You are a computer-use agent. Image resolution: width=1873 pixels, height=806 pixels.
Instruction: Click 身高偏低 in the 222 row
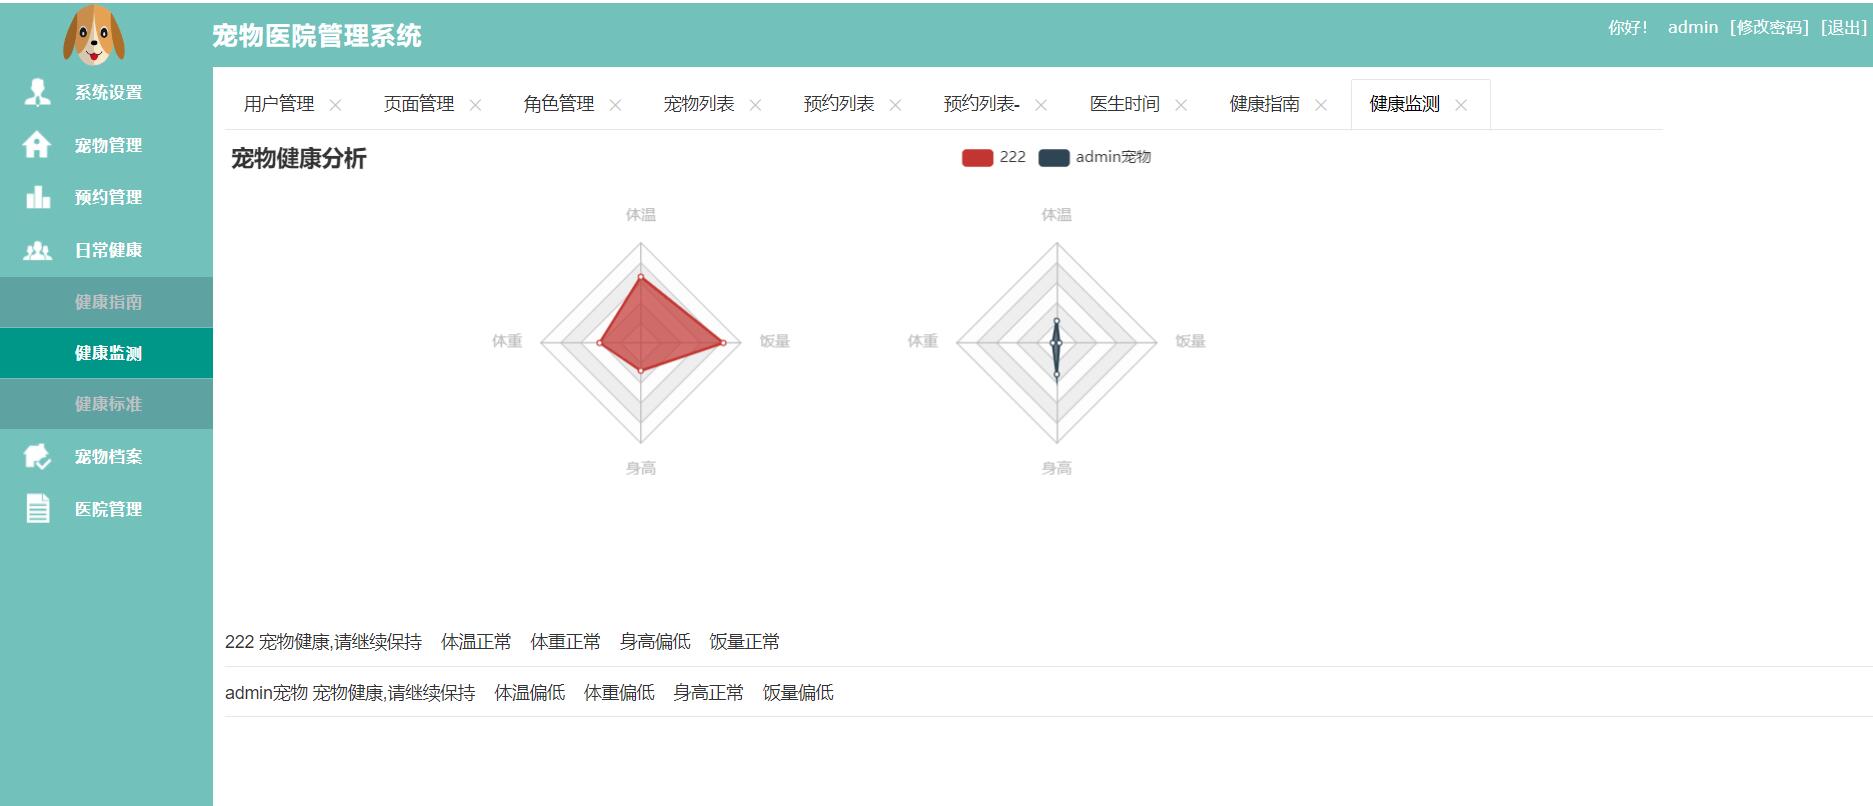click(655, 642)
